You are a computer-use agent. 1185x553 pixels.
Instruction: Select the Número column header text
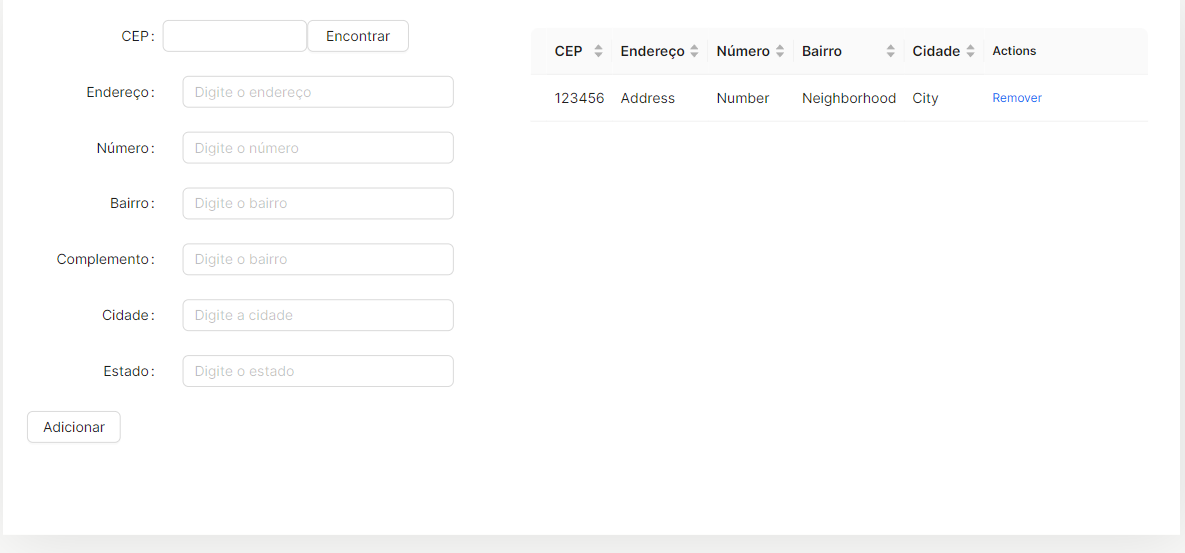pos(743,51)
